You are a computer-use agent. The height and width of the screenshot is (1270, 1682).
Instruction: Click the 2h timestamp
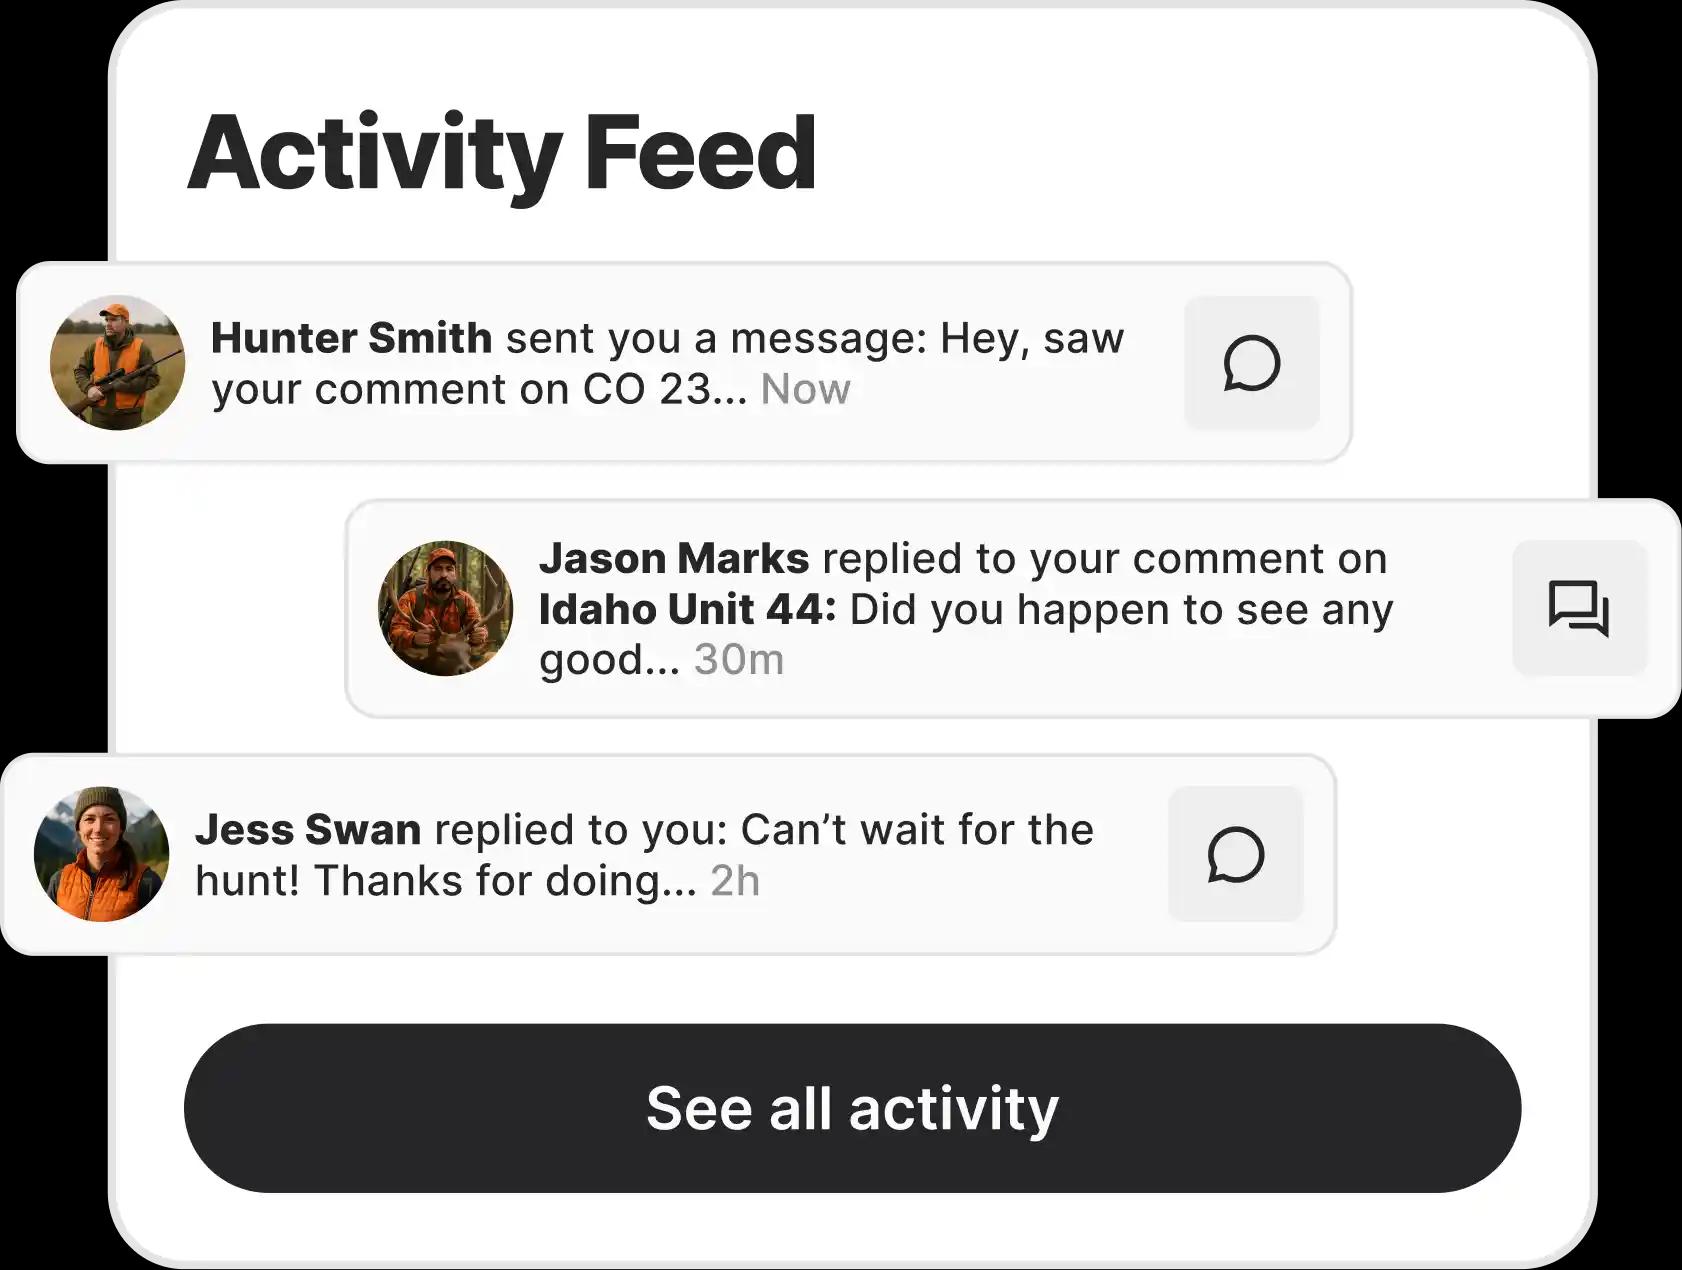pyautogui.click(x=735, y=881)
